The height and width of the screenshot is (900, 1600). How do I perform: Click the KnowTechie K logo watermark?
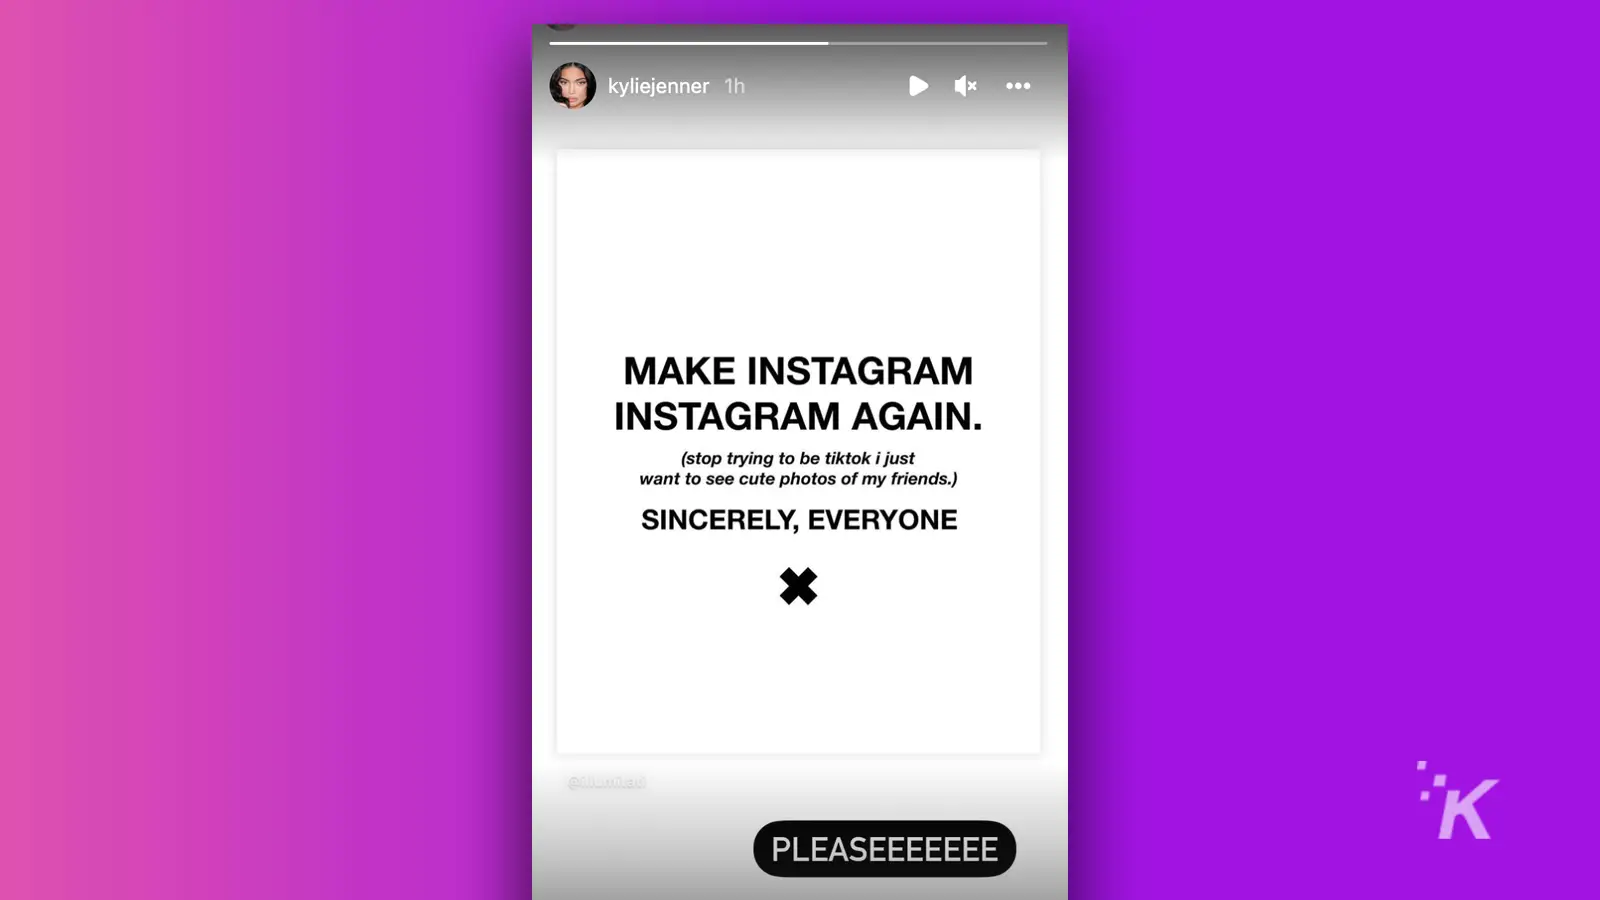click(1458, 801)
